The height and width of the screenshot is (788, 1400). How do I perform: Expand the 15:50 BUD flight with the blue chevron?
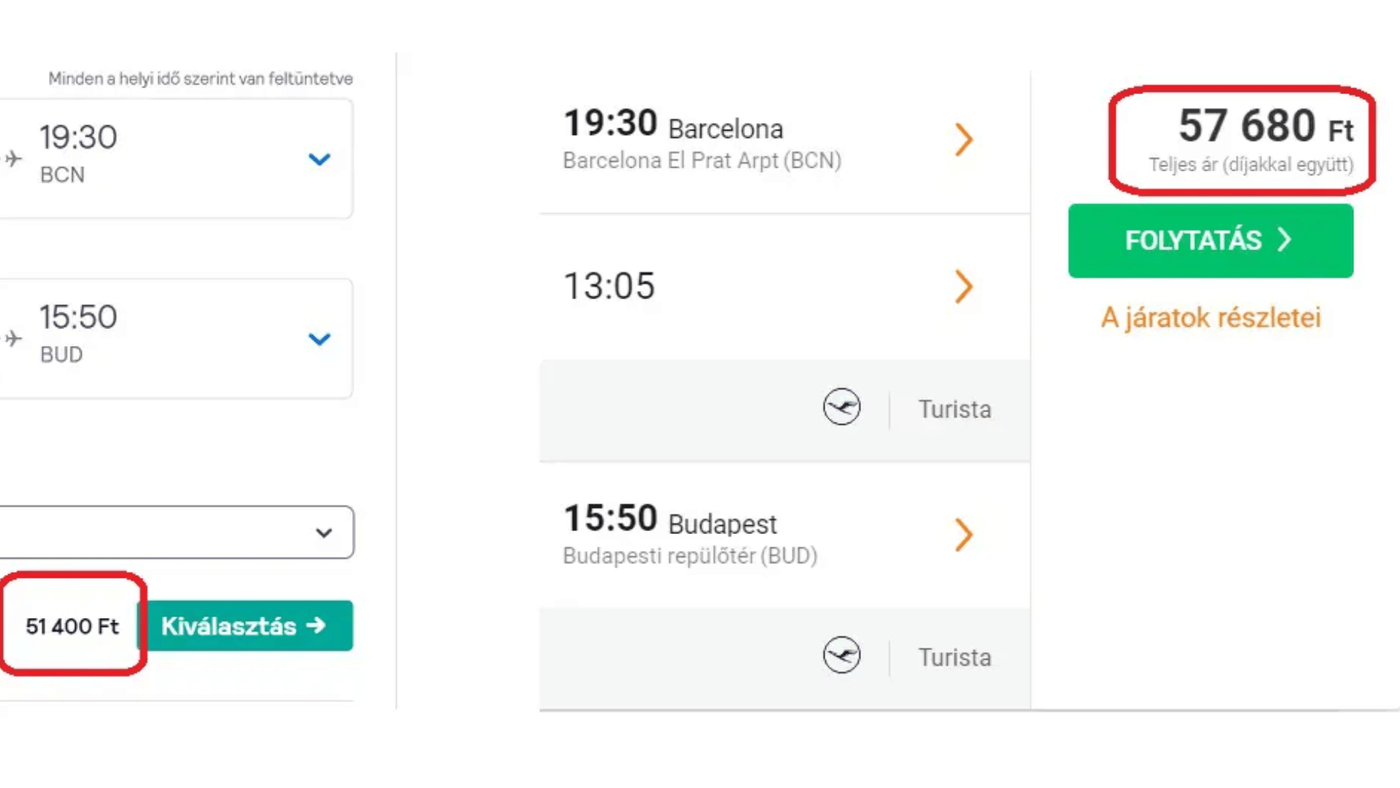(x=319, y=339)
